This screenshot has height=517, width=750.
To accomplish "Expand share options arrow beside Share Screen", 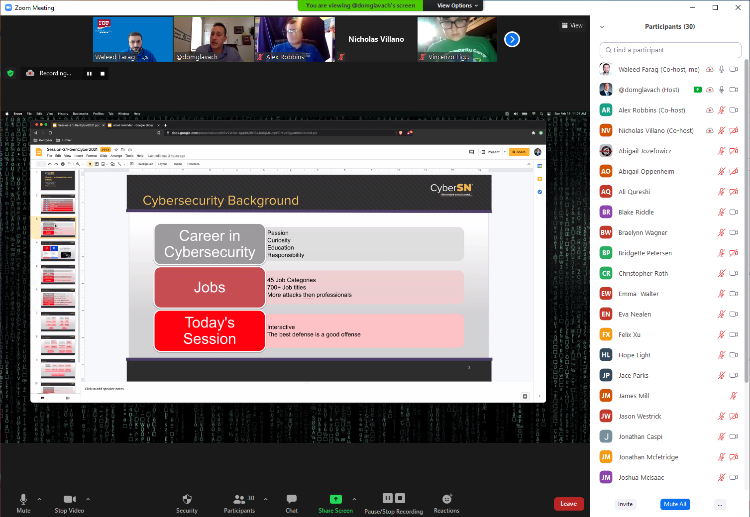I will coord(354,499).
